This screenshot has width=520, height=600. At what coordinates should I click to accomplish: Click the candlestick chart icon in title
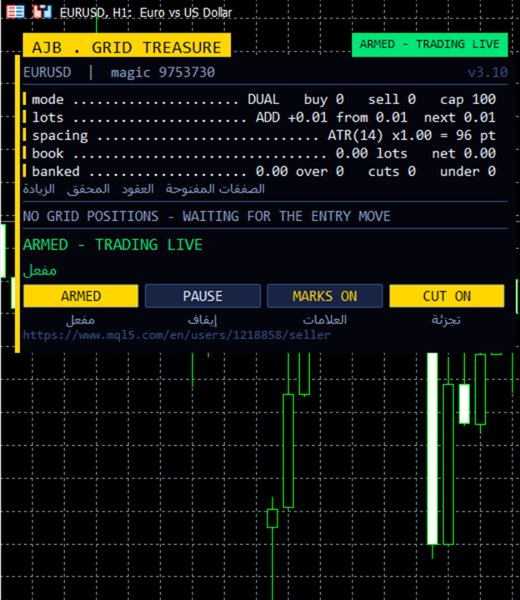tap(42, 12)
